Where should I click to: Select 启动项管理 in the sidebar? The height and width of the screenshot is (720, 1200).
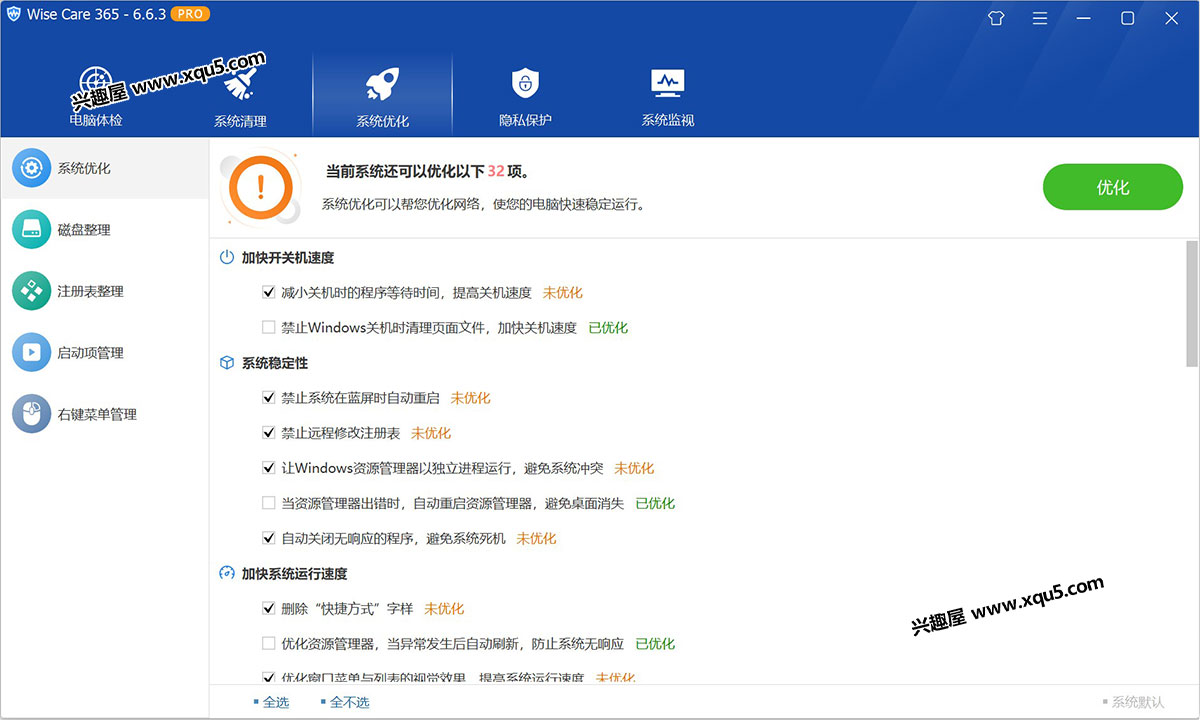tap(90, 353)
